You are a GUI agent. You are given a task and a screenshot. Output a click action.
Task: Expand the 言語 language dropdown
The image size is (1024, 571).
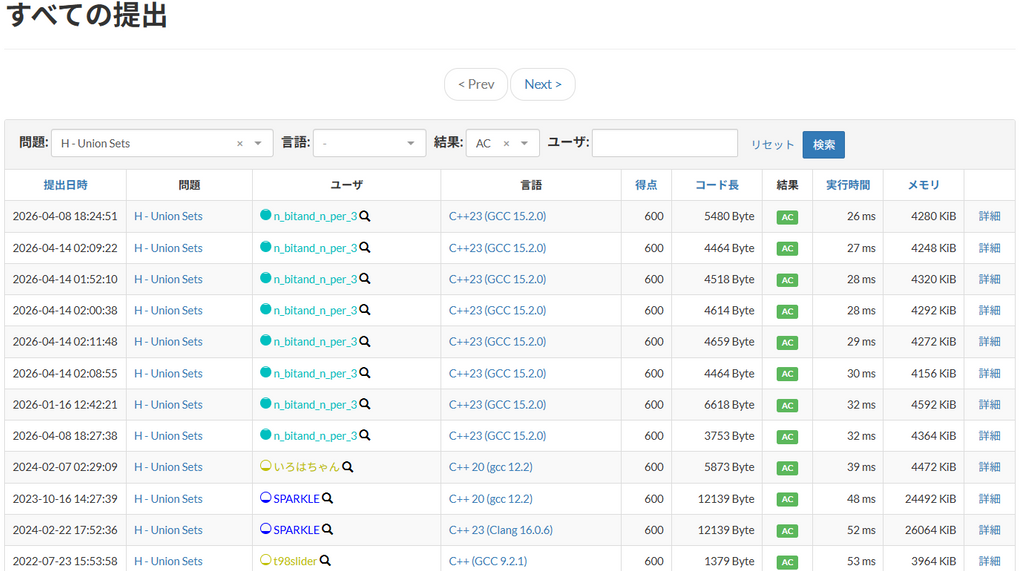(x=410, y=144)
